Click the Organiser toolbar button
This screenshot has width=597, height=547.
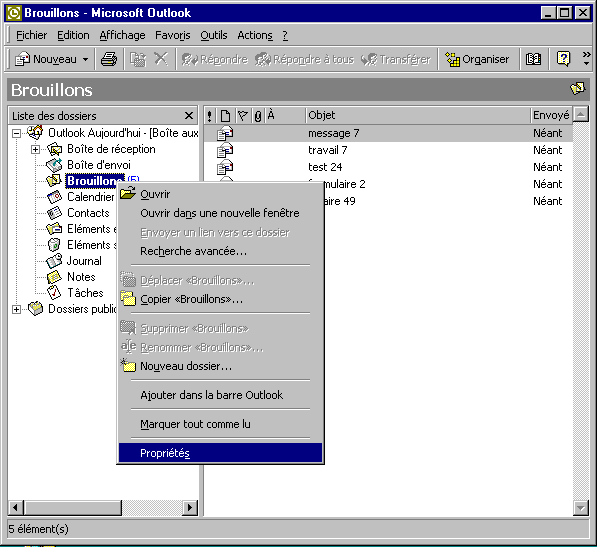click(477, 59)
